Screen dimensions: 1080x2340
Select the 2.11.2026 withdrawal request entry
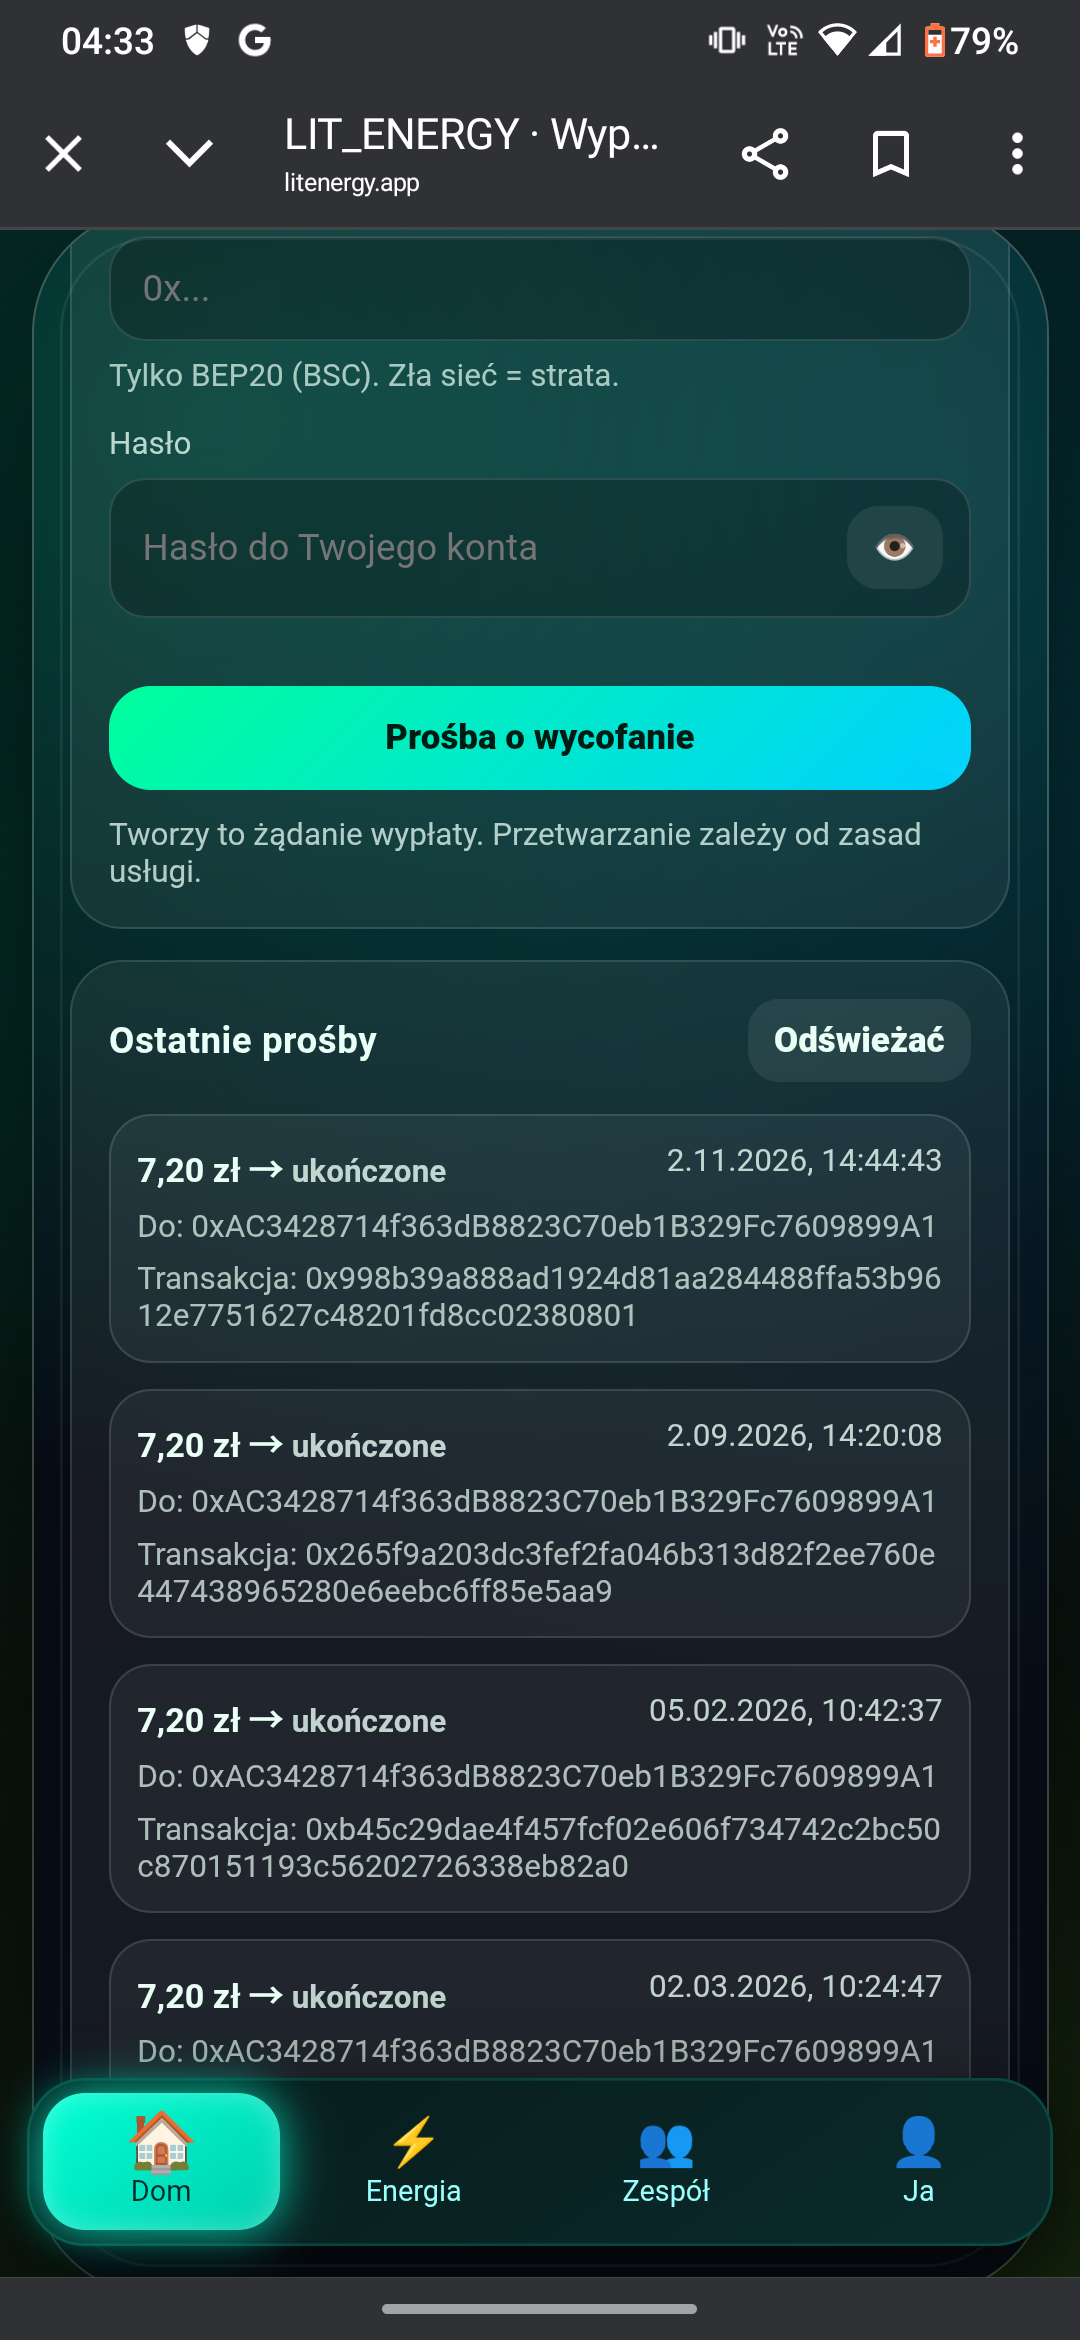[x=540, y=1238]
